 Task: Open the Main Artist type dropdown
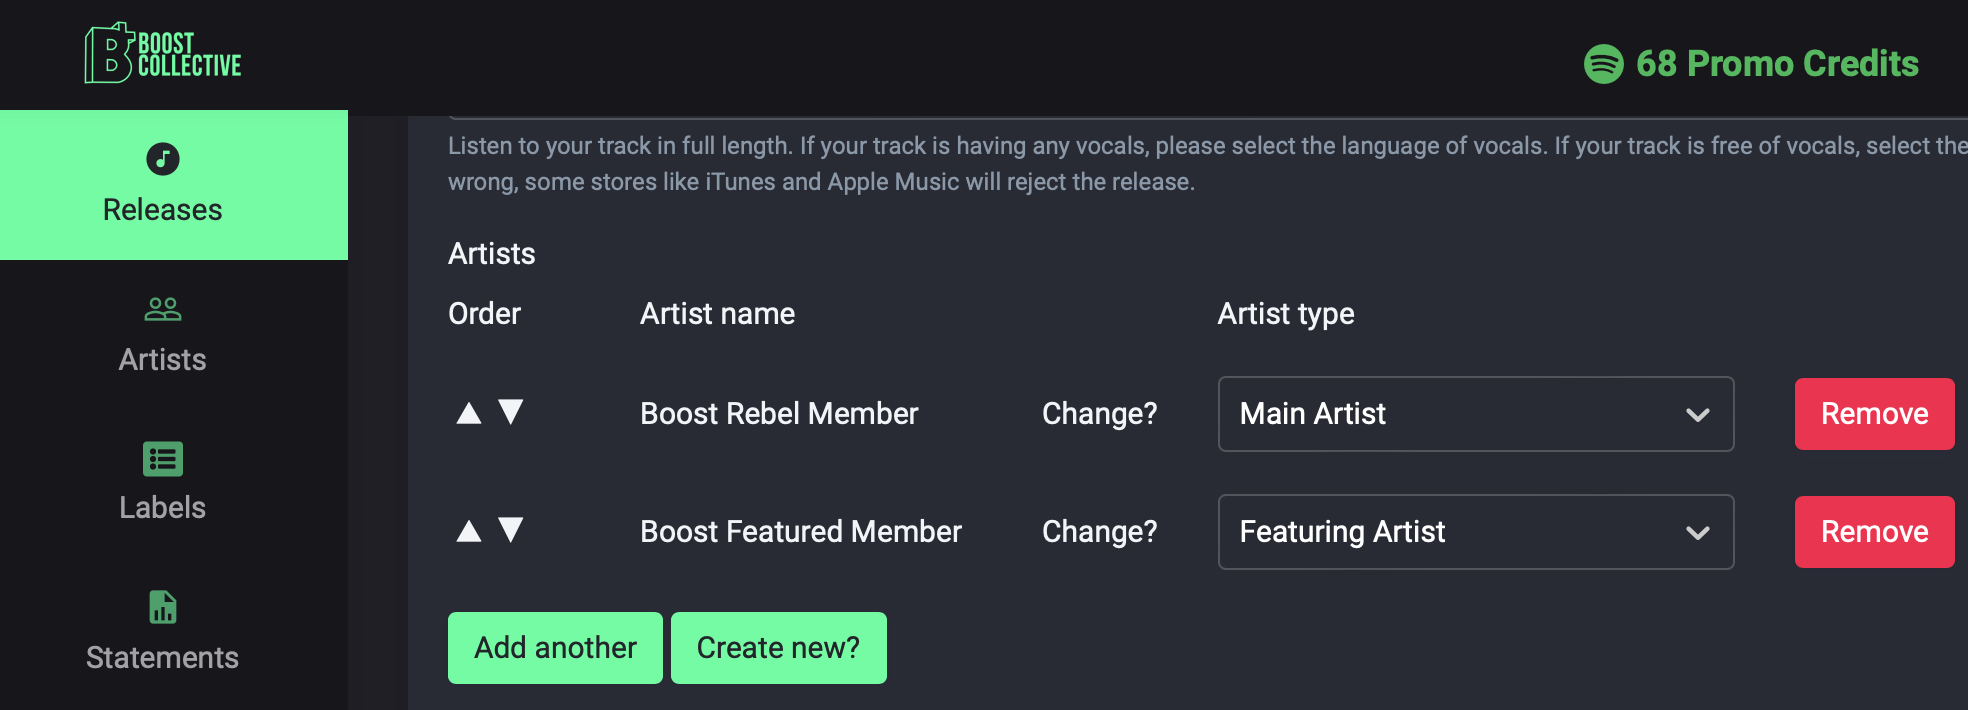tap(1475, 413)
